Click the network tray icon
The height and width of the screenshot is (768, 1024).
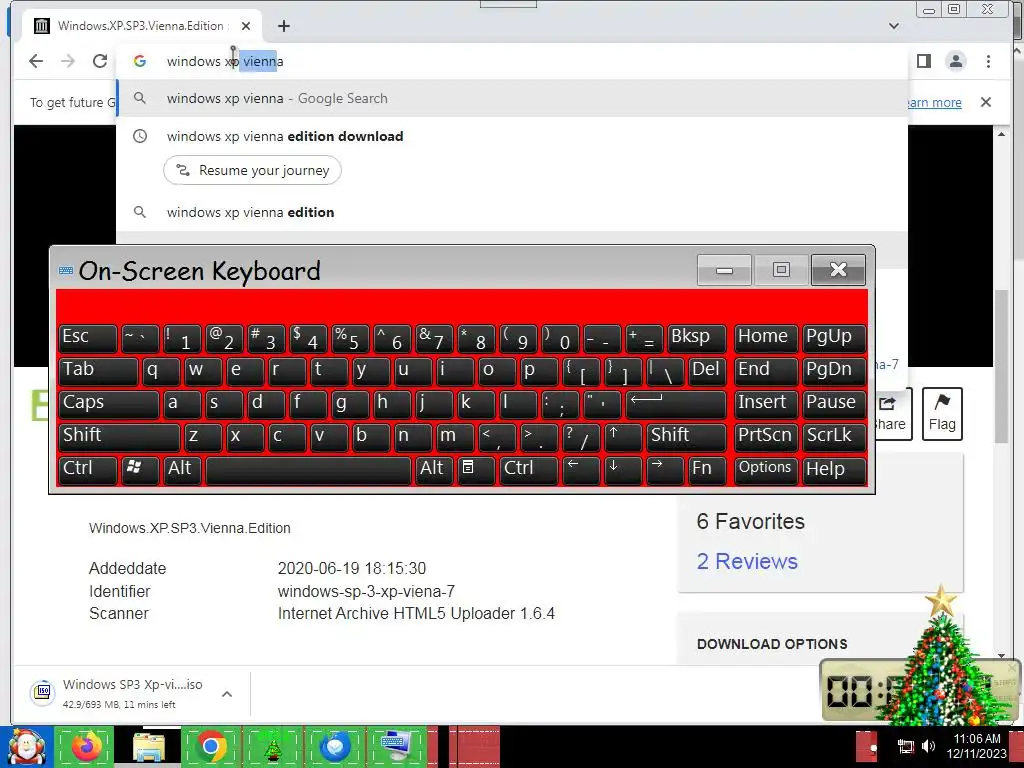(905, 746)
